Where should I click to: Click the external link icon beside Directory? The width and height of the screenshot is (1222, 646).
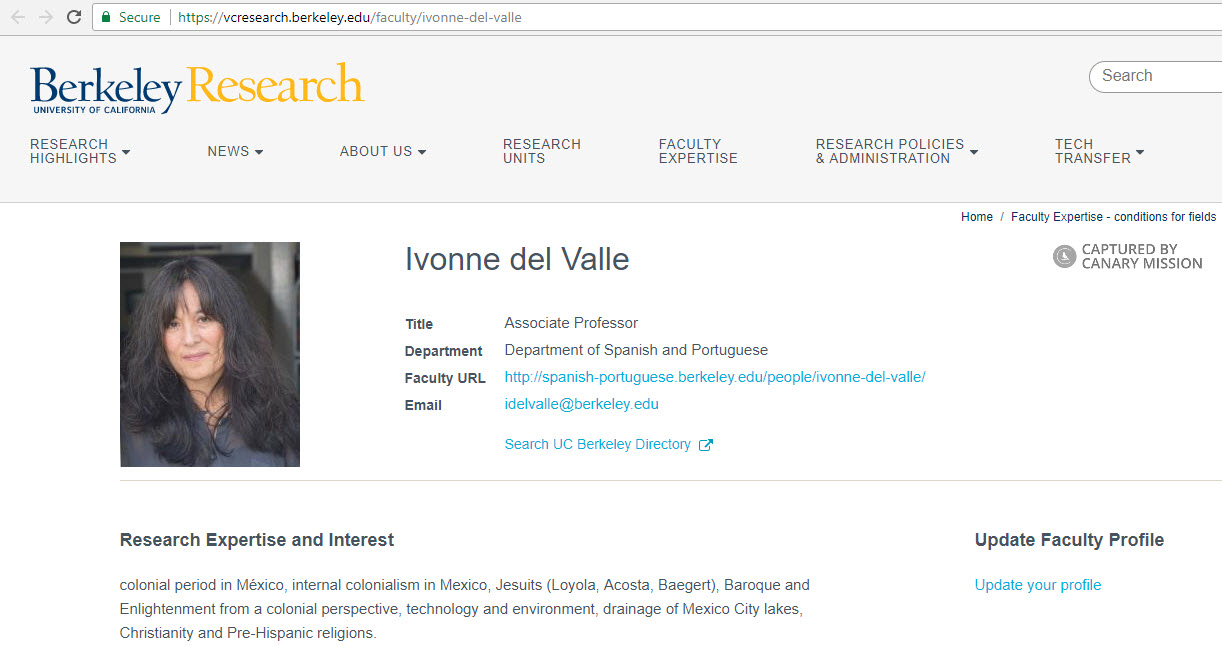tap(706, 445)
